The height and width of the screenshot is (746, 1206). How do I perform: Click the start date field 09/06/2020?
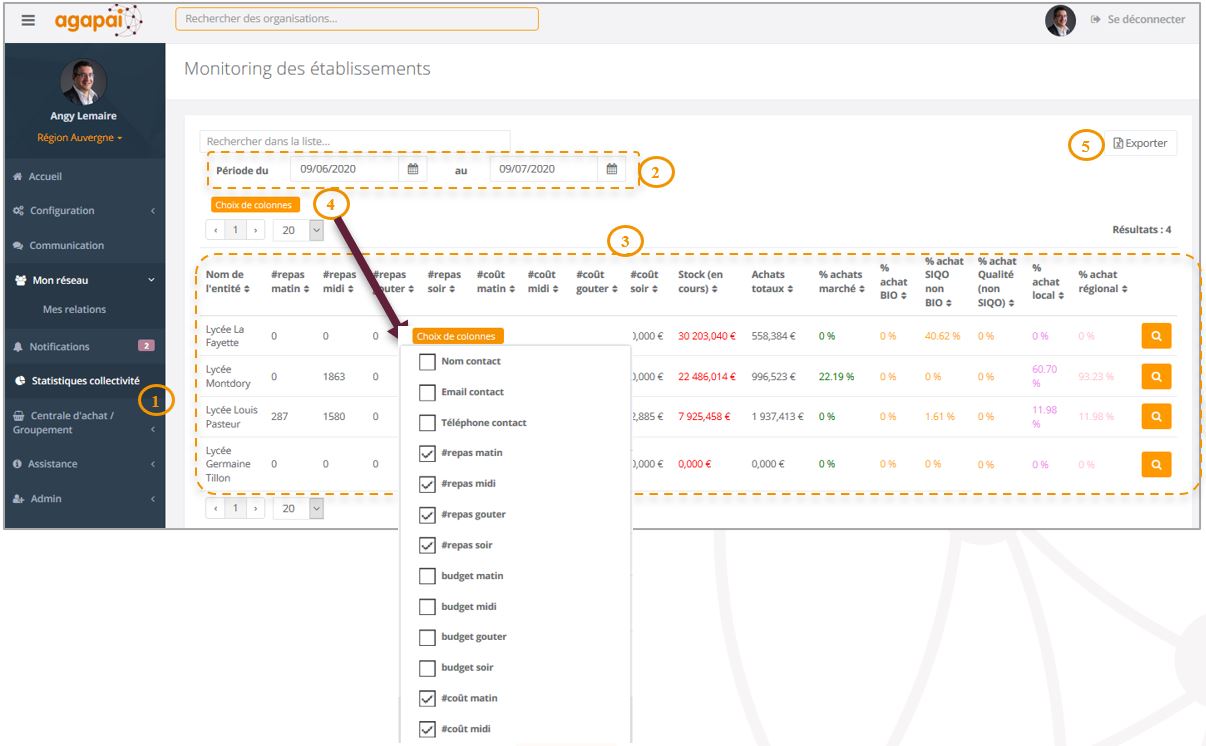345,169
